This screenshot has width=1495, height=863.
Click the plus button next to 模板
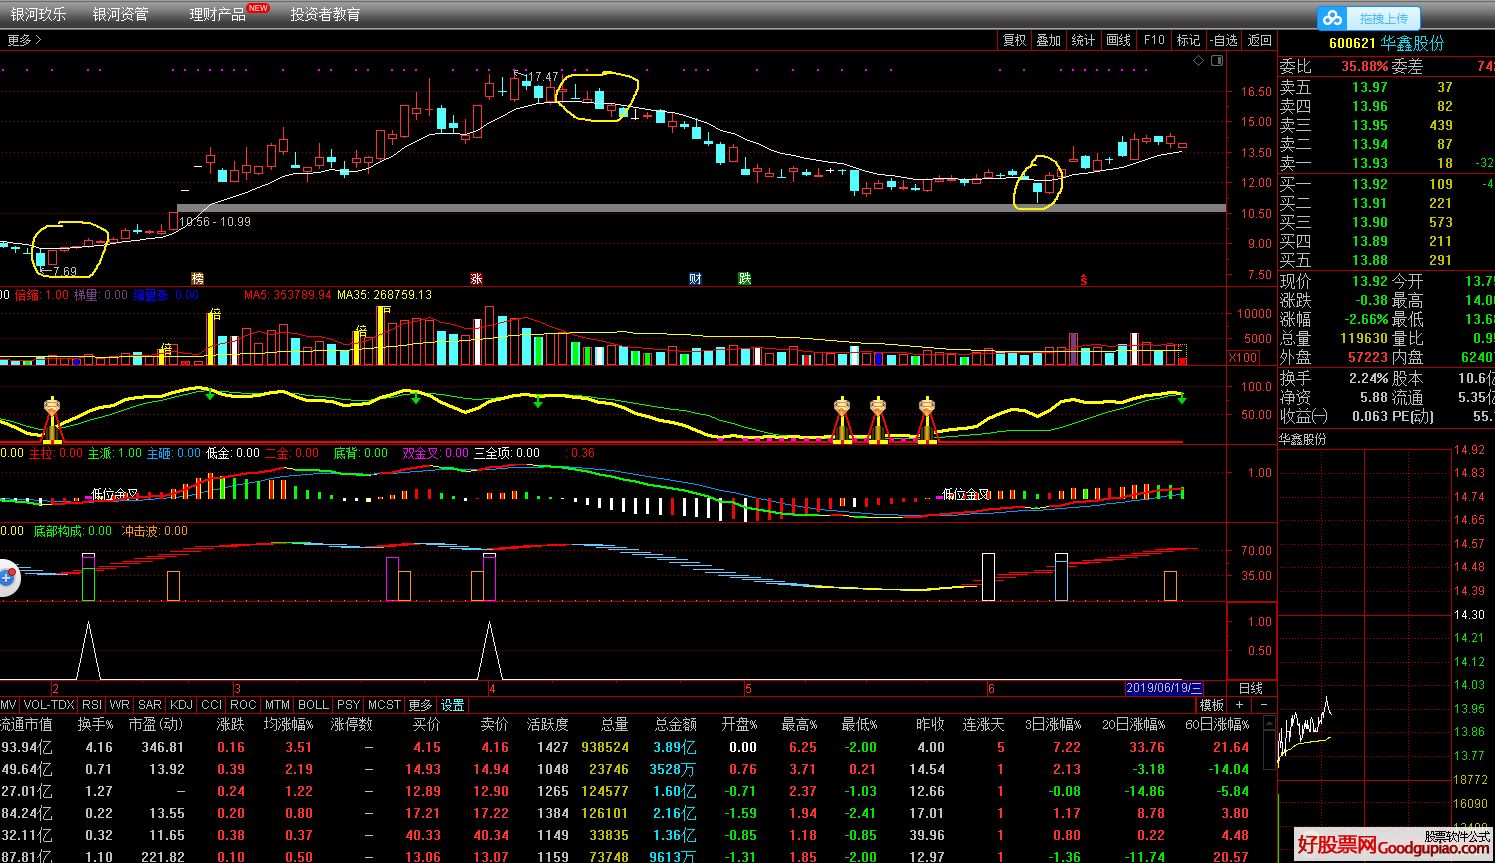click(x=1240, y=705)
